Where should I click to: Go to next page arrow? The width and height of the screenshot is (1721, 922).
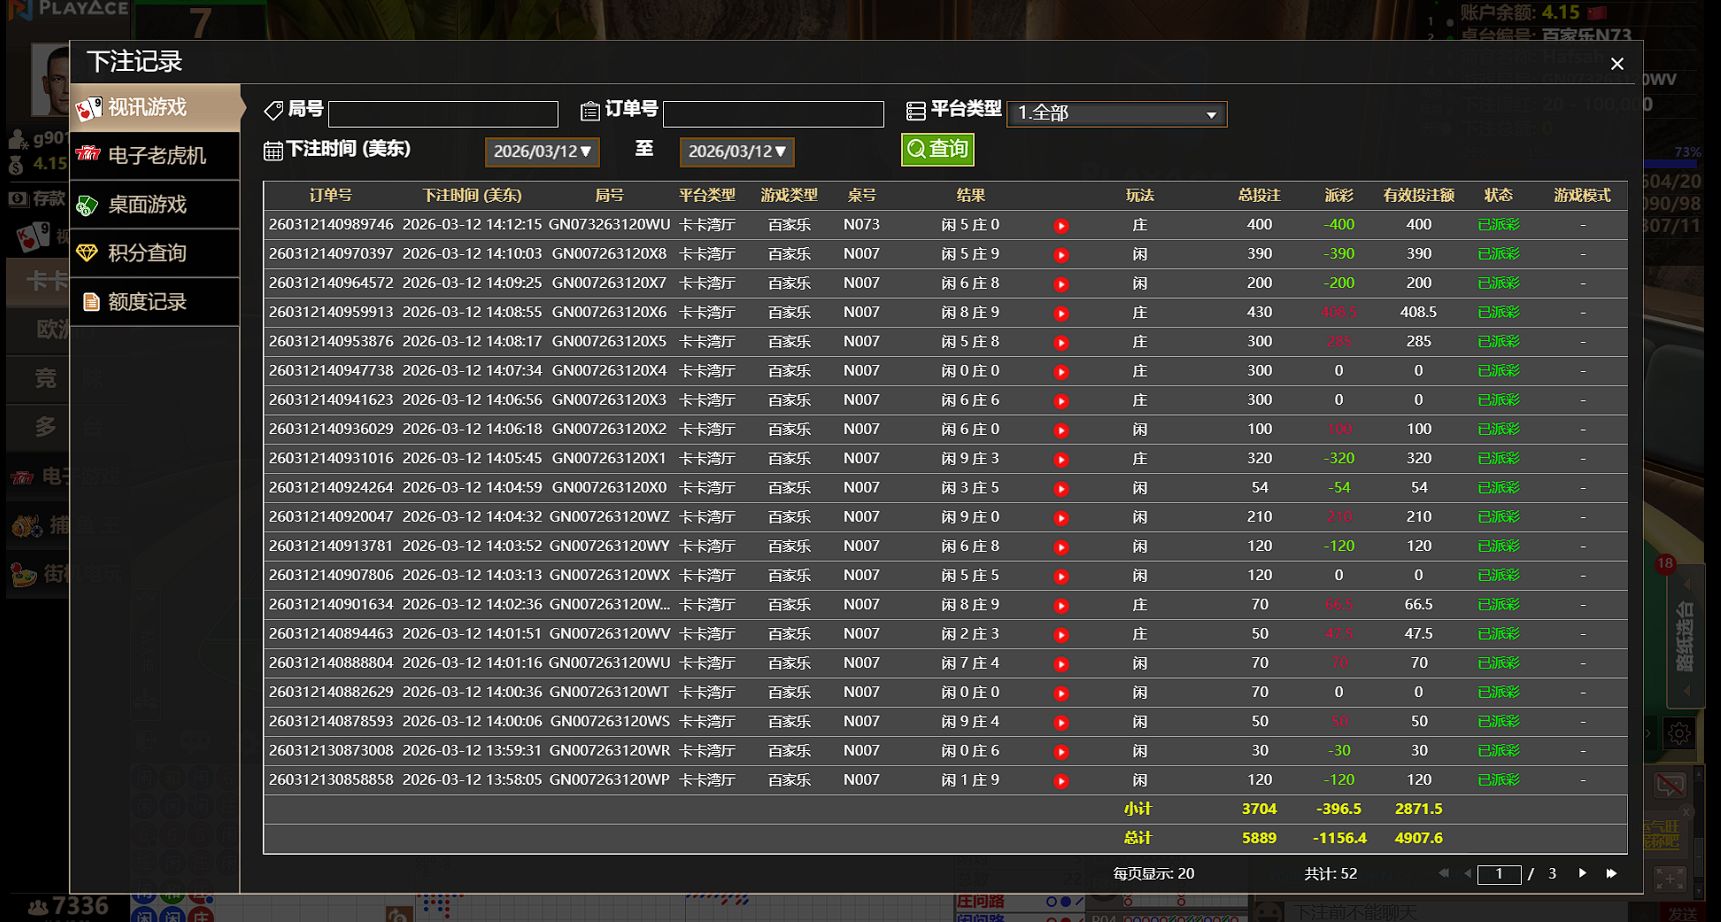[1582, 873]
